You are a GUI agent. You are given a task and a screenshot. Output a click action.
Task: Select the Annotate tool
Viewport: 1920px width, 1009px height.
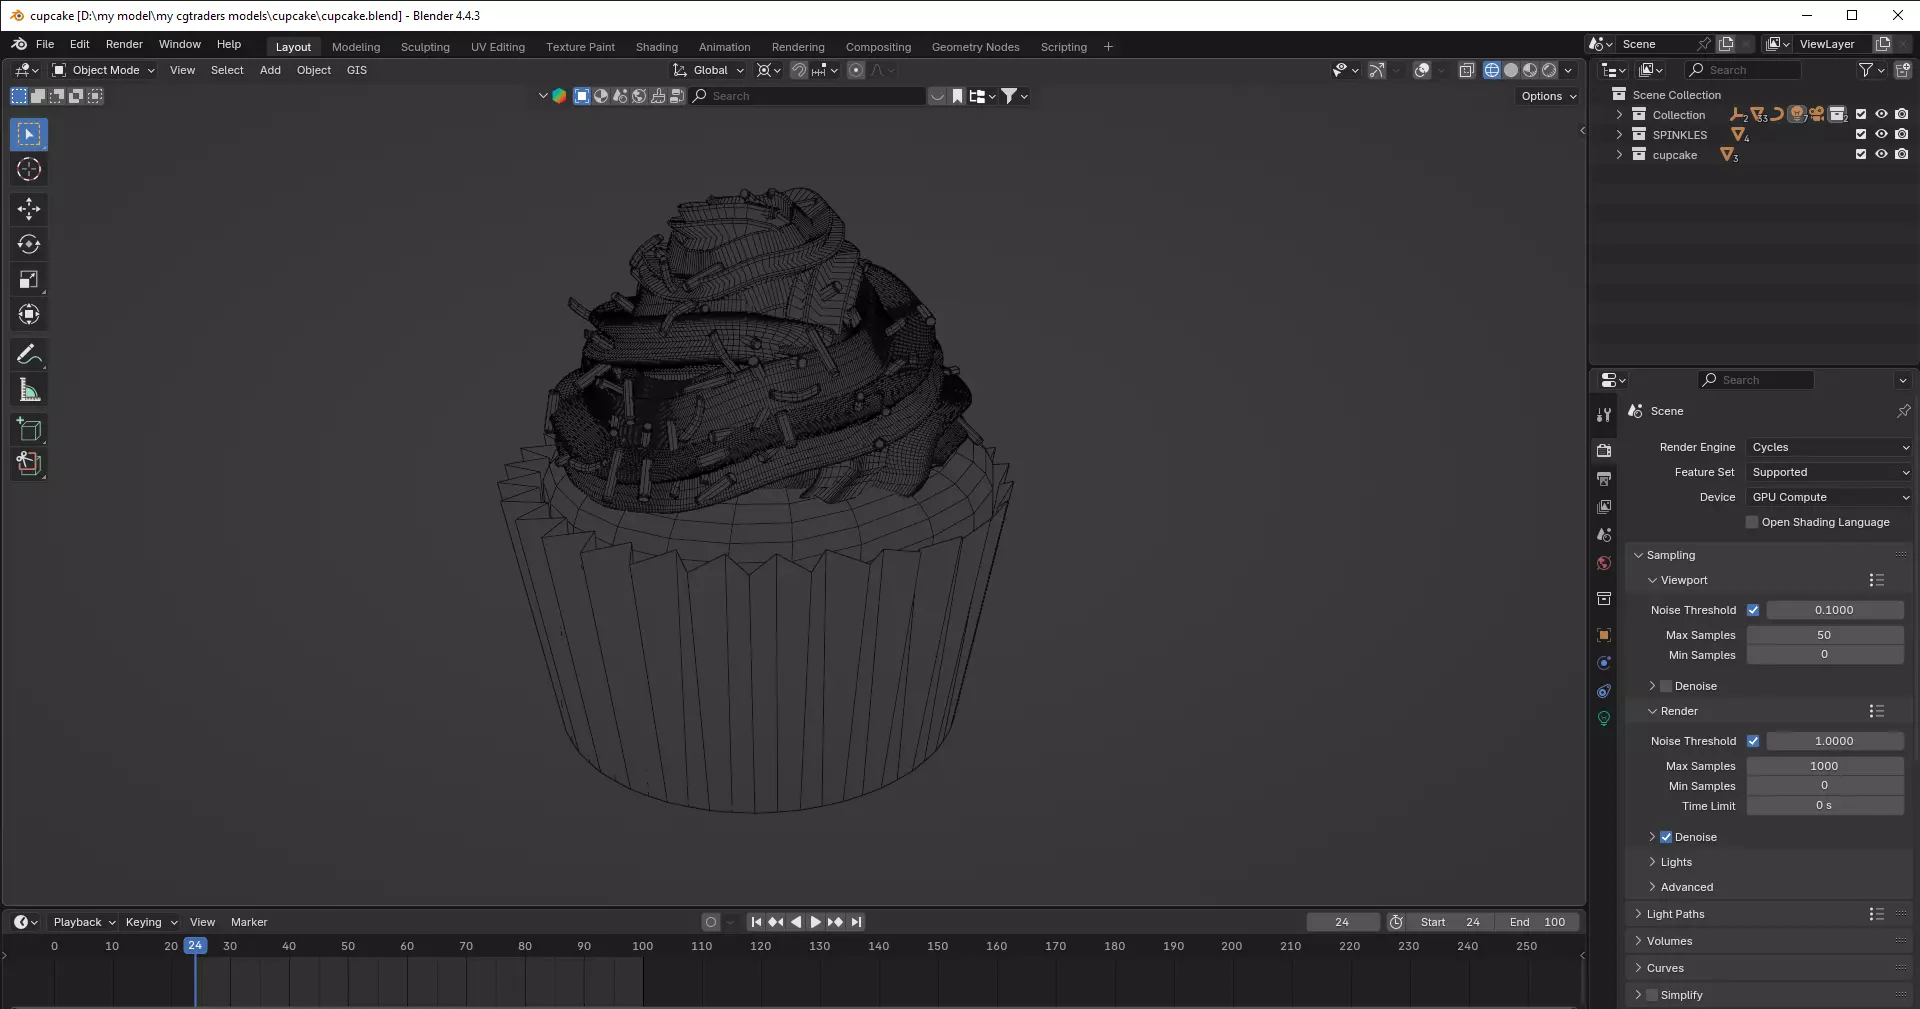click(29, 354)
